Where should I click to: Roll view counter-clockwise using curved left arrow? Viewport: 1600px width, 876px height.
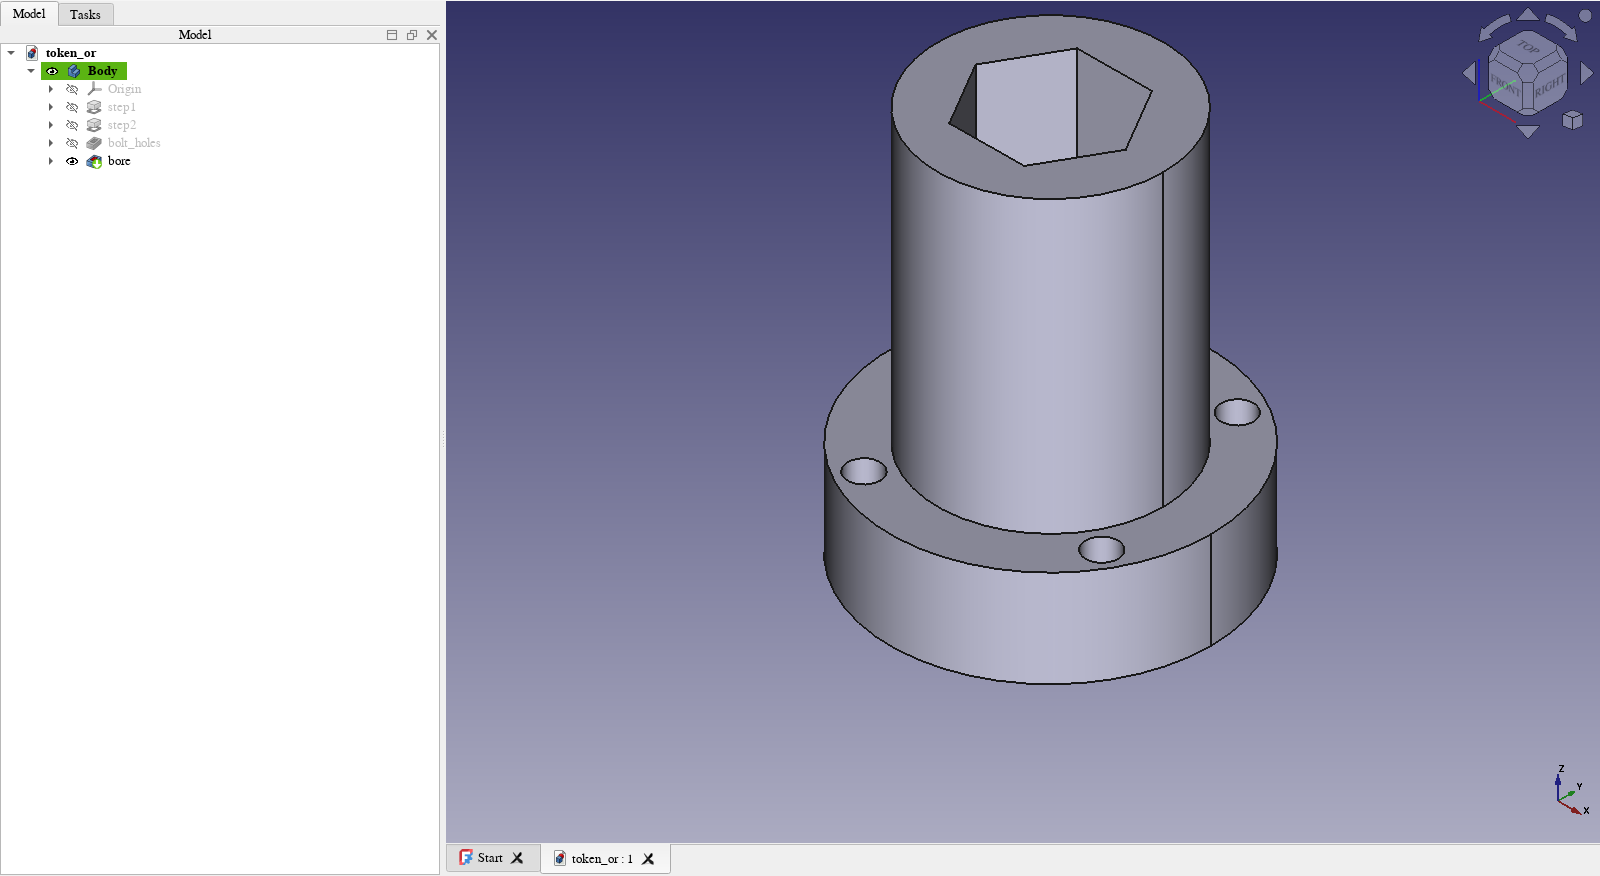pos(1494,27)
